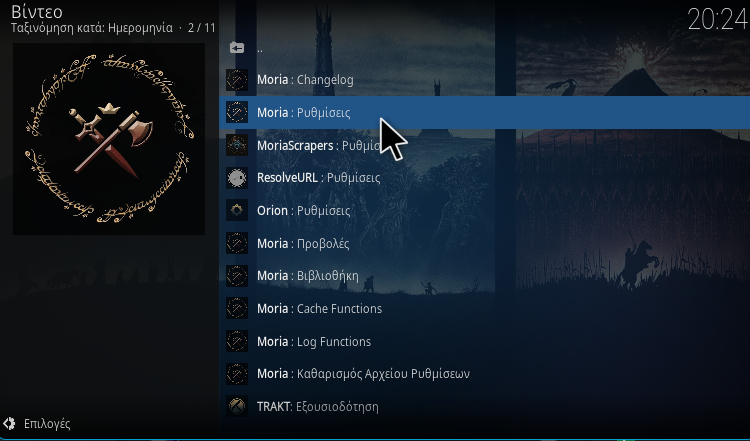
Task: Click the Orion addon icon
Action: 237,210
